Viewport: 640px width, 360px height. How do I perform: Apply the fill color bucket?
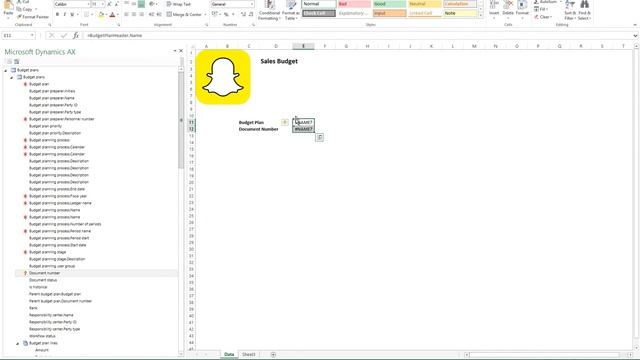(101, 15)
